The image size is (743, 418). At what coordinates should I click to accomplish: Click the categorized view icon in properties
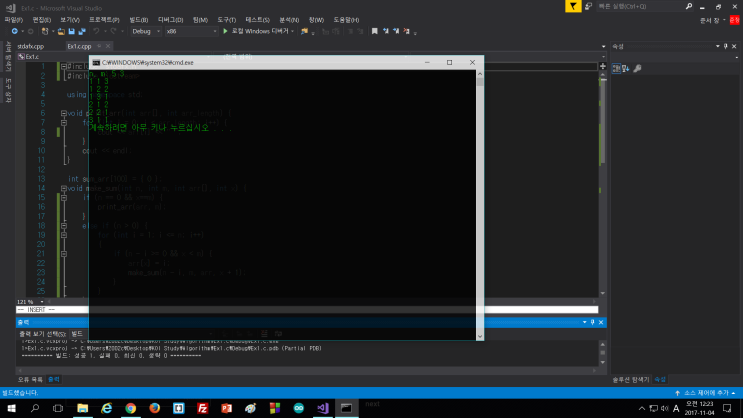(616, 68)
